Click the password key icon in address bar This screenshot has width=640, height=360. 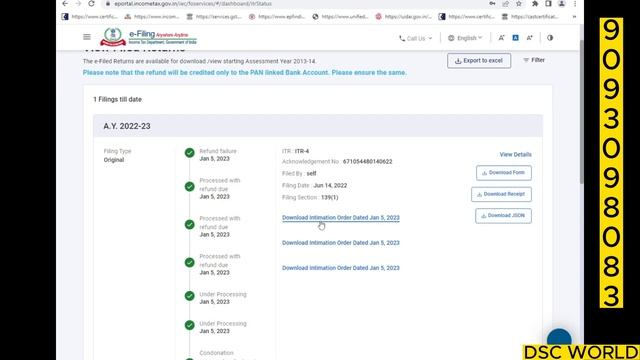[492, 4]
